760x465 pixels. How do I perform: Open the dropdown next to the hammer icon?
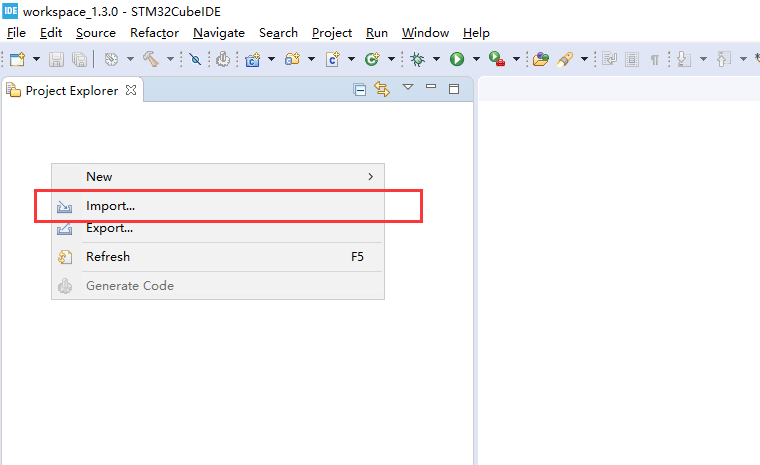coord(170,59)
